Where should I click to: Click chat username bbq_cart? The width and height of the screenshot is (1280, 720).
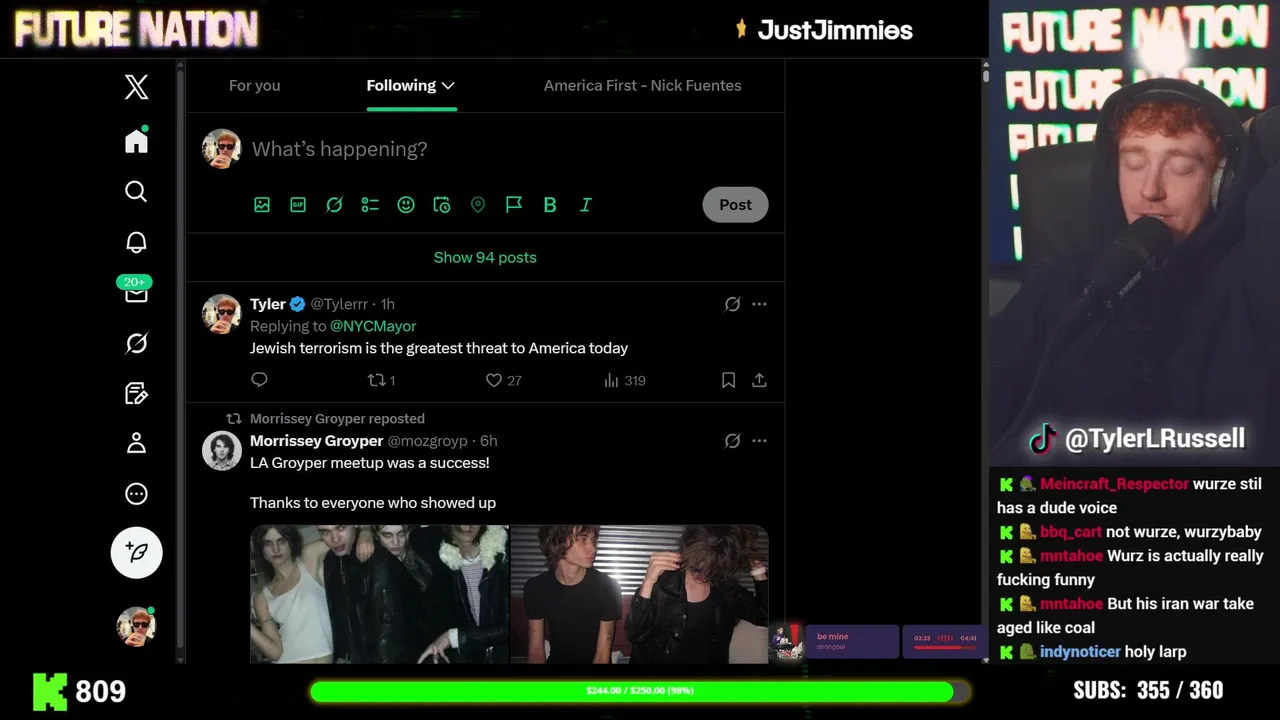click(1071, 532)
